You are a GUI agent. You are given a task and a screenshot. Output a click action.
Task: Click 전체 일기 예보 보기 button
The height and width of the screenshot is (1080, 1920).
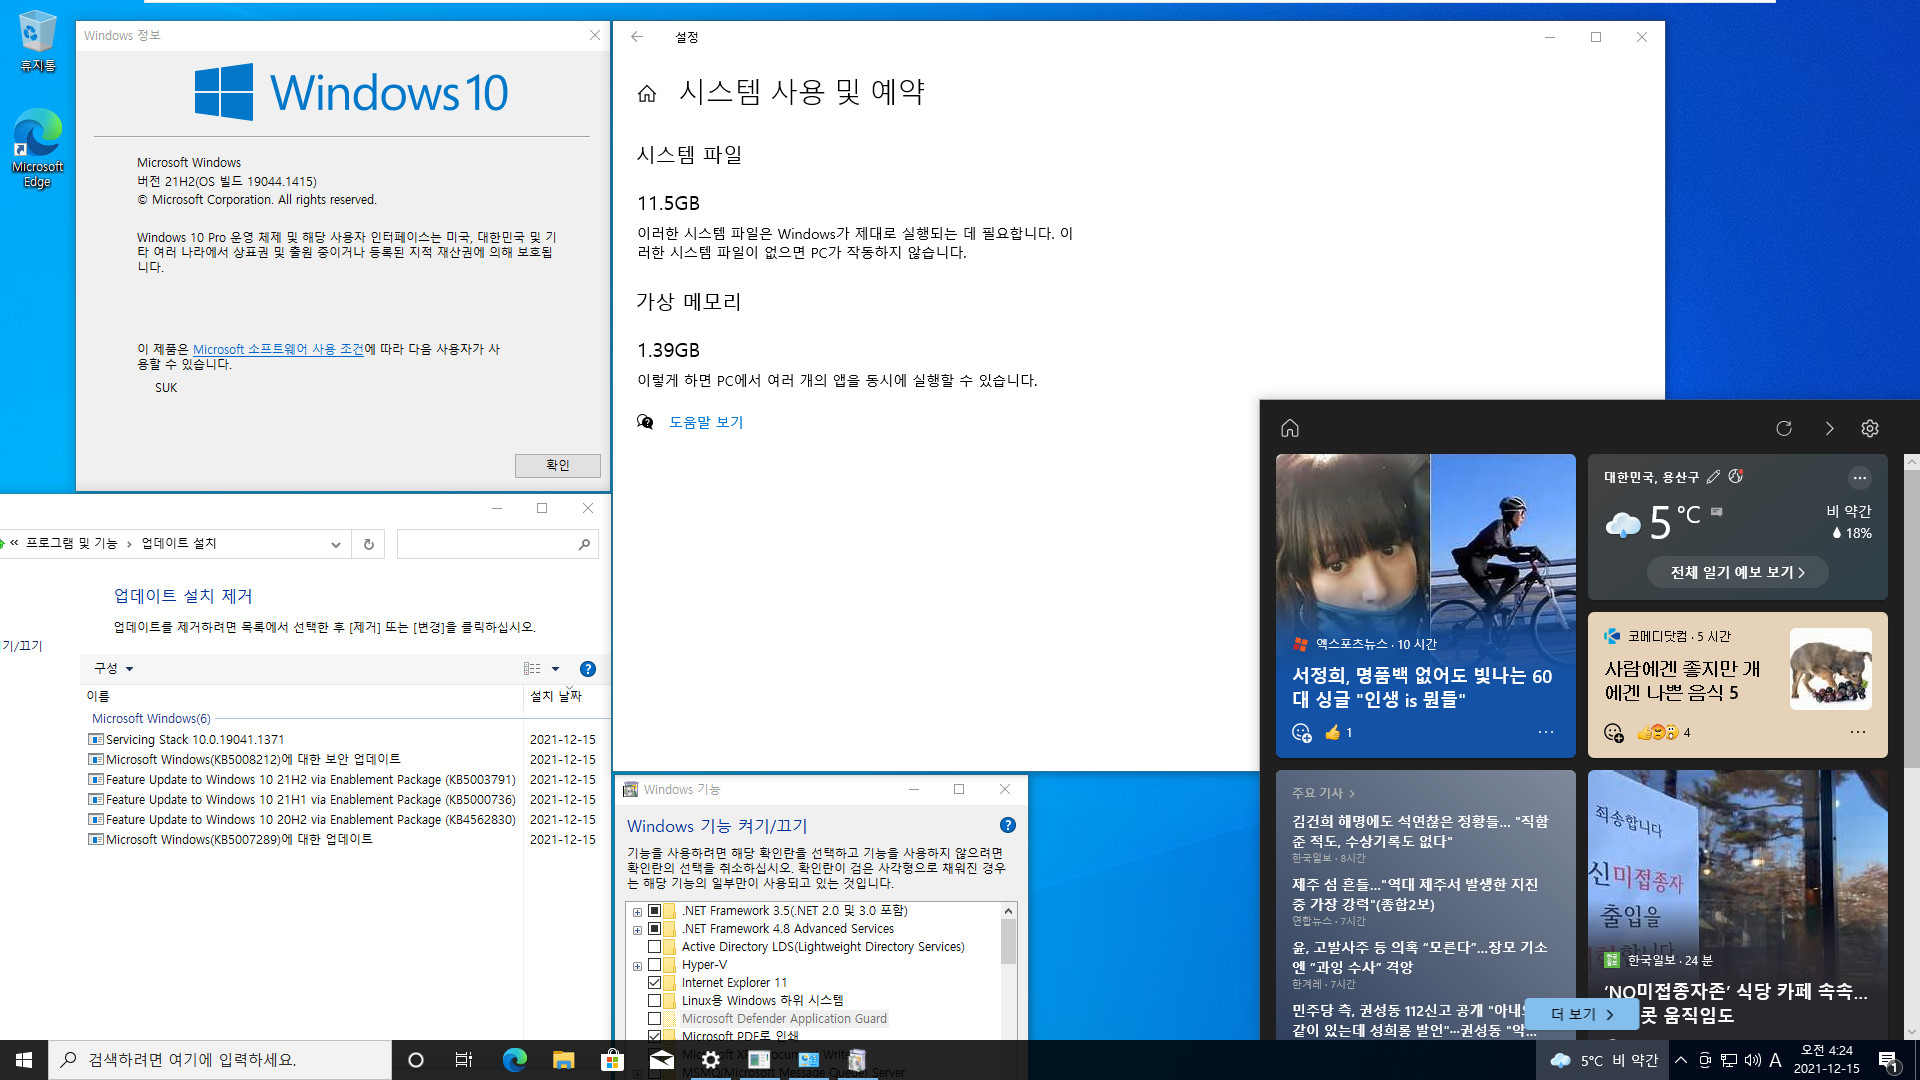1738,572
